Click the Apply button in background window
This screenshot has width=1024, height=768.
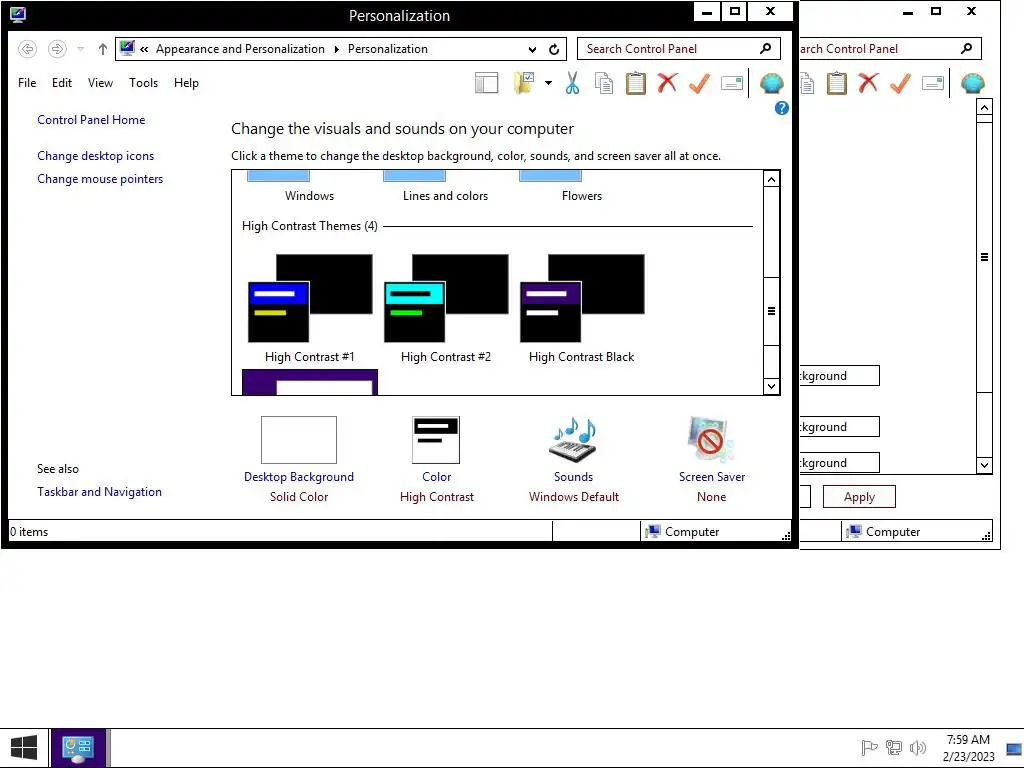(x=859, y=496)
